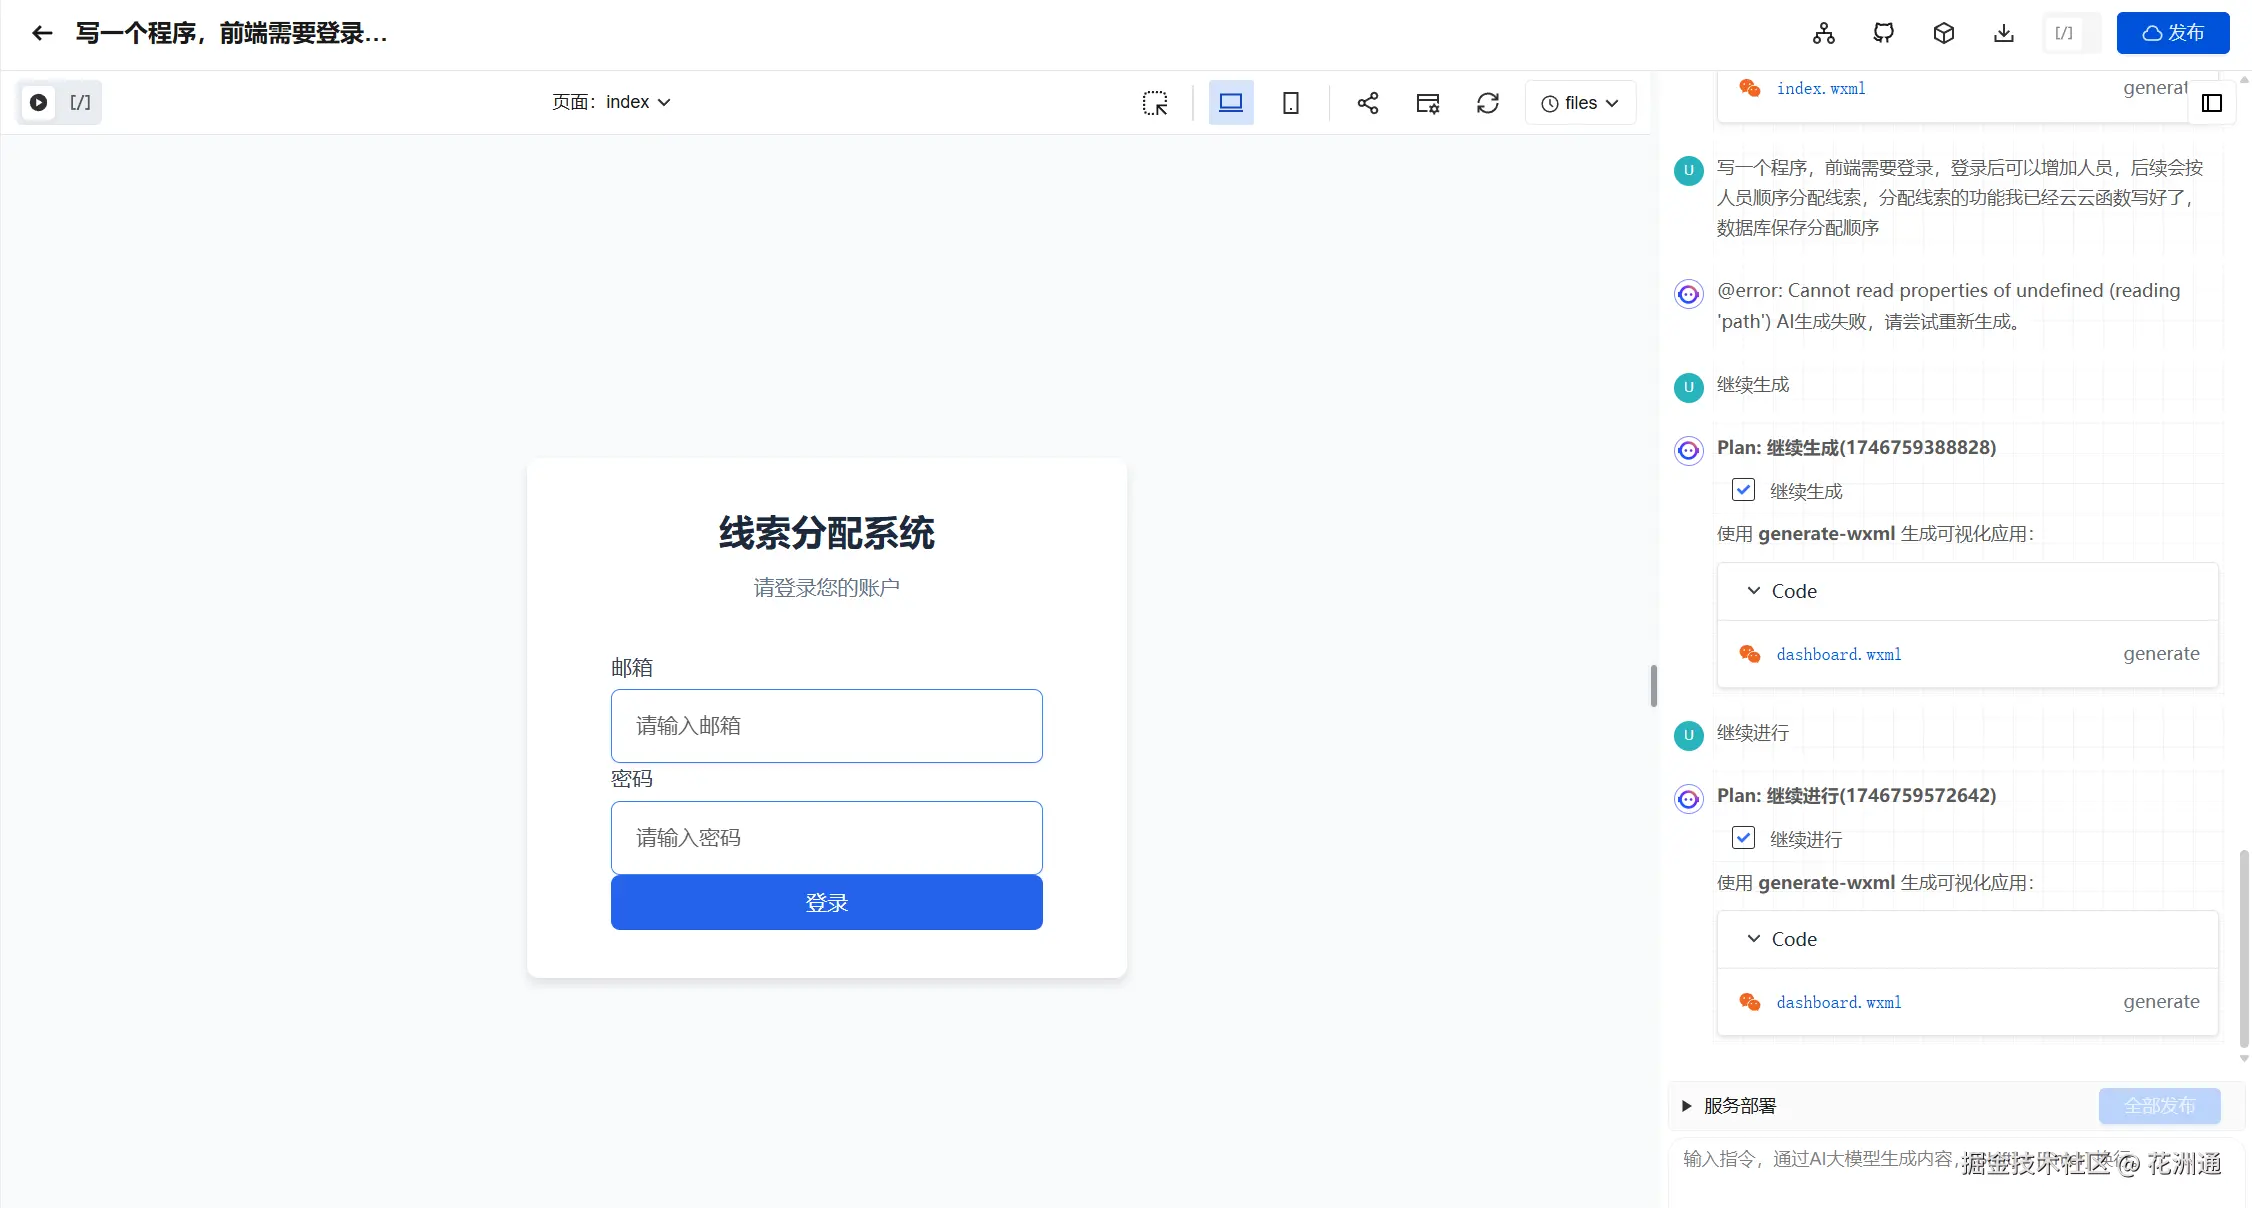Image resolution: width=2252 pixels, height=1208 pixels.
Task: Open the GitHub repository icon
Action: click(1883, 32)
